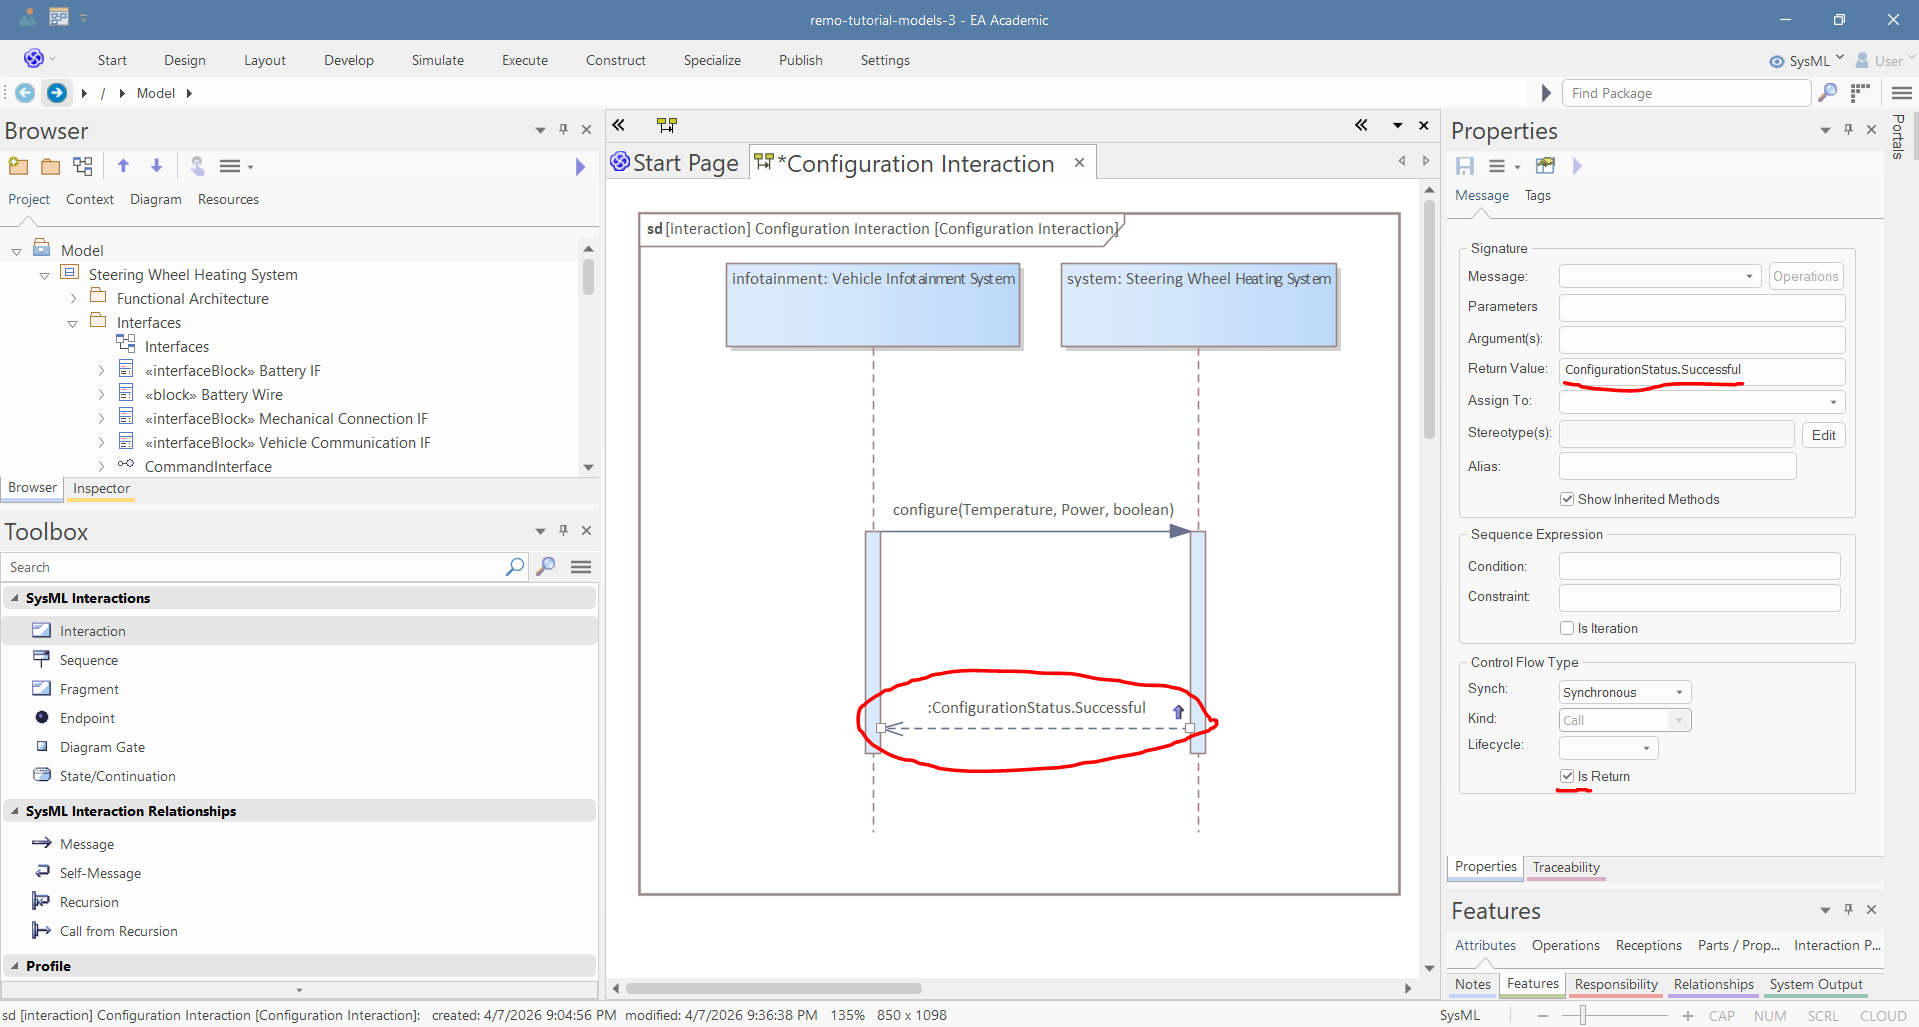Viewport: 1919px width, 1027px height.
Task: Select the Fragment tool in Toolbox
Action: tap(88, 689)
